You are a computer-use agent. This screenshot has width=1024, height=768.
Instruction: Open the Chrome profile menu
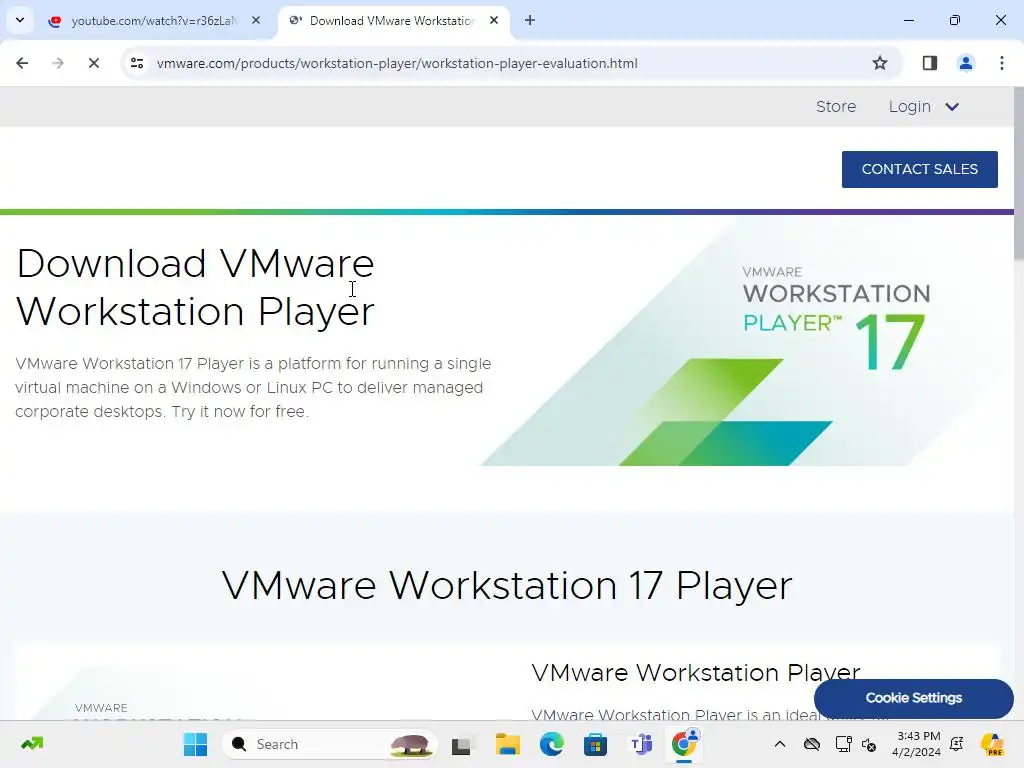coord(966,63)
